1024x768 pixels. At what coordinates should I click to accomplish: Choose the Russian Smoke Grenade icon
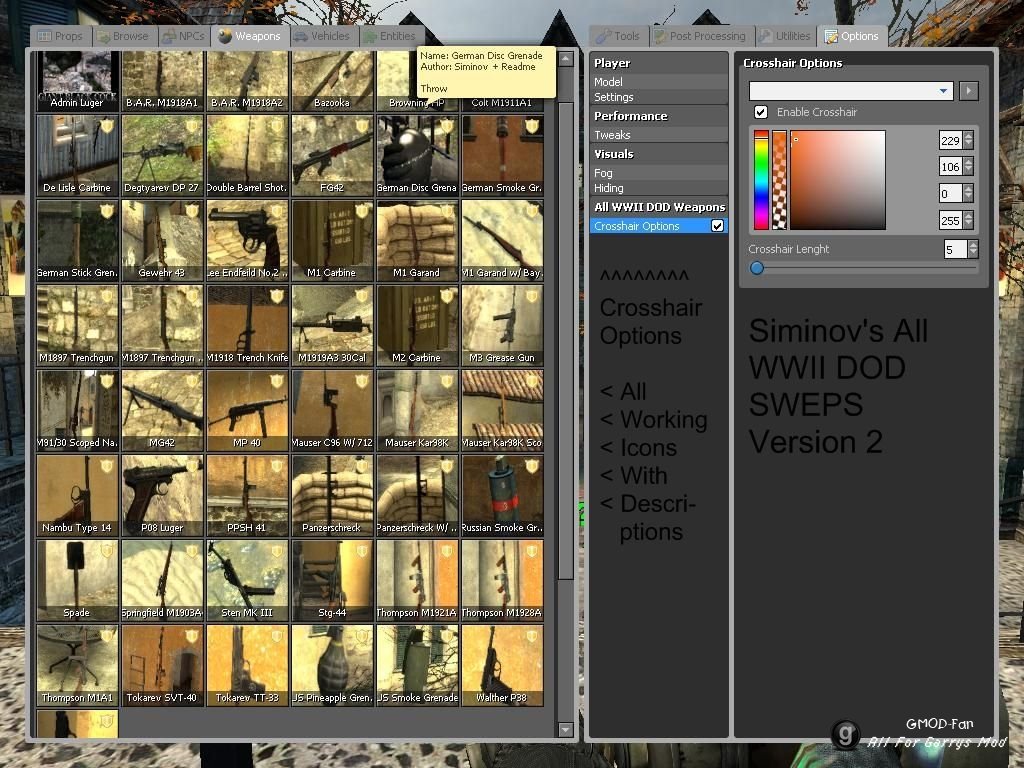[502, 495]
